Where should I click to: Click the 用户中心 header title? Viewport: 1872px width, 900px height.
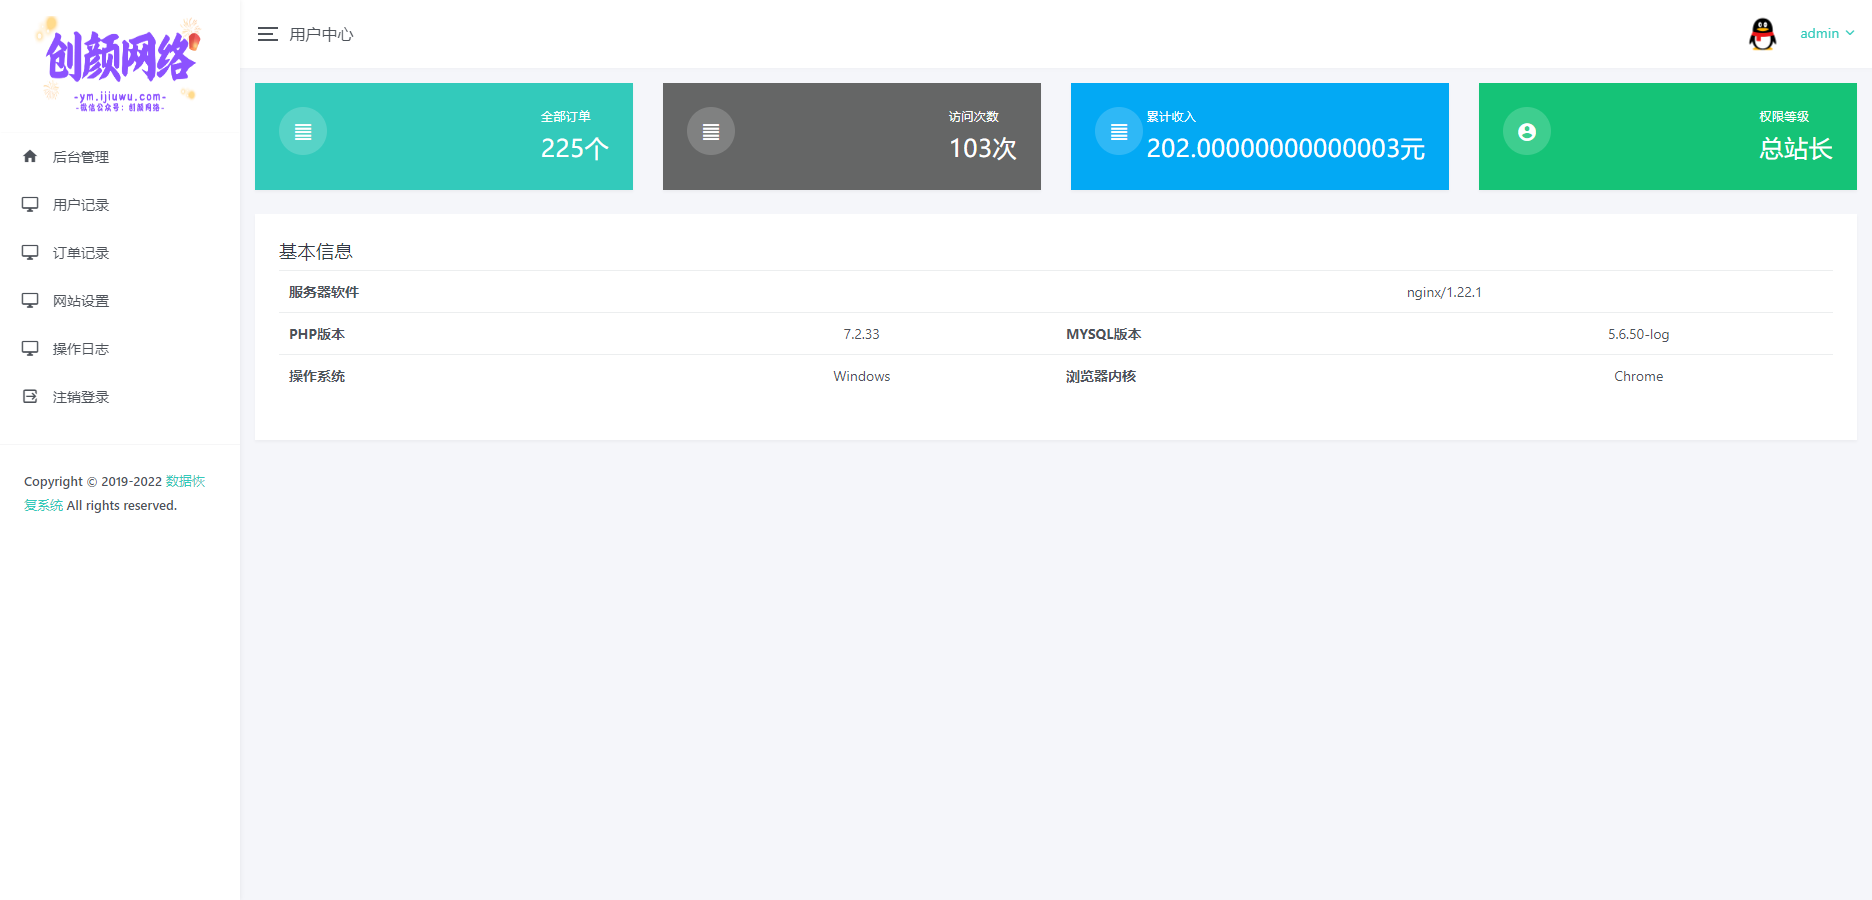(321, 34)
